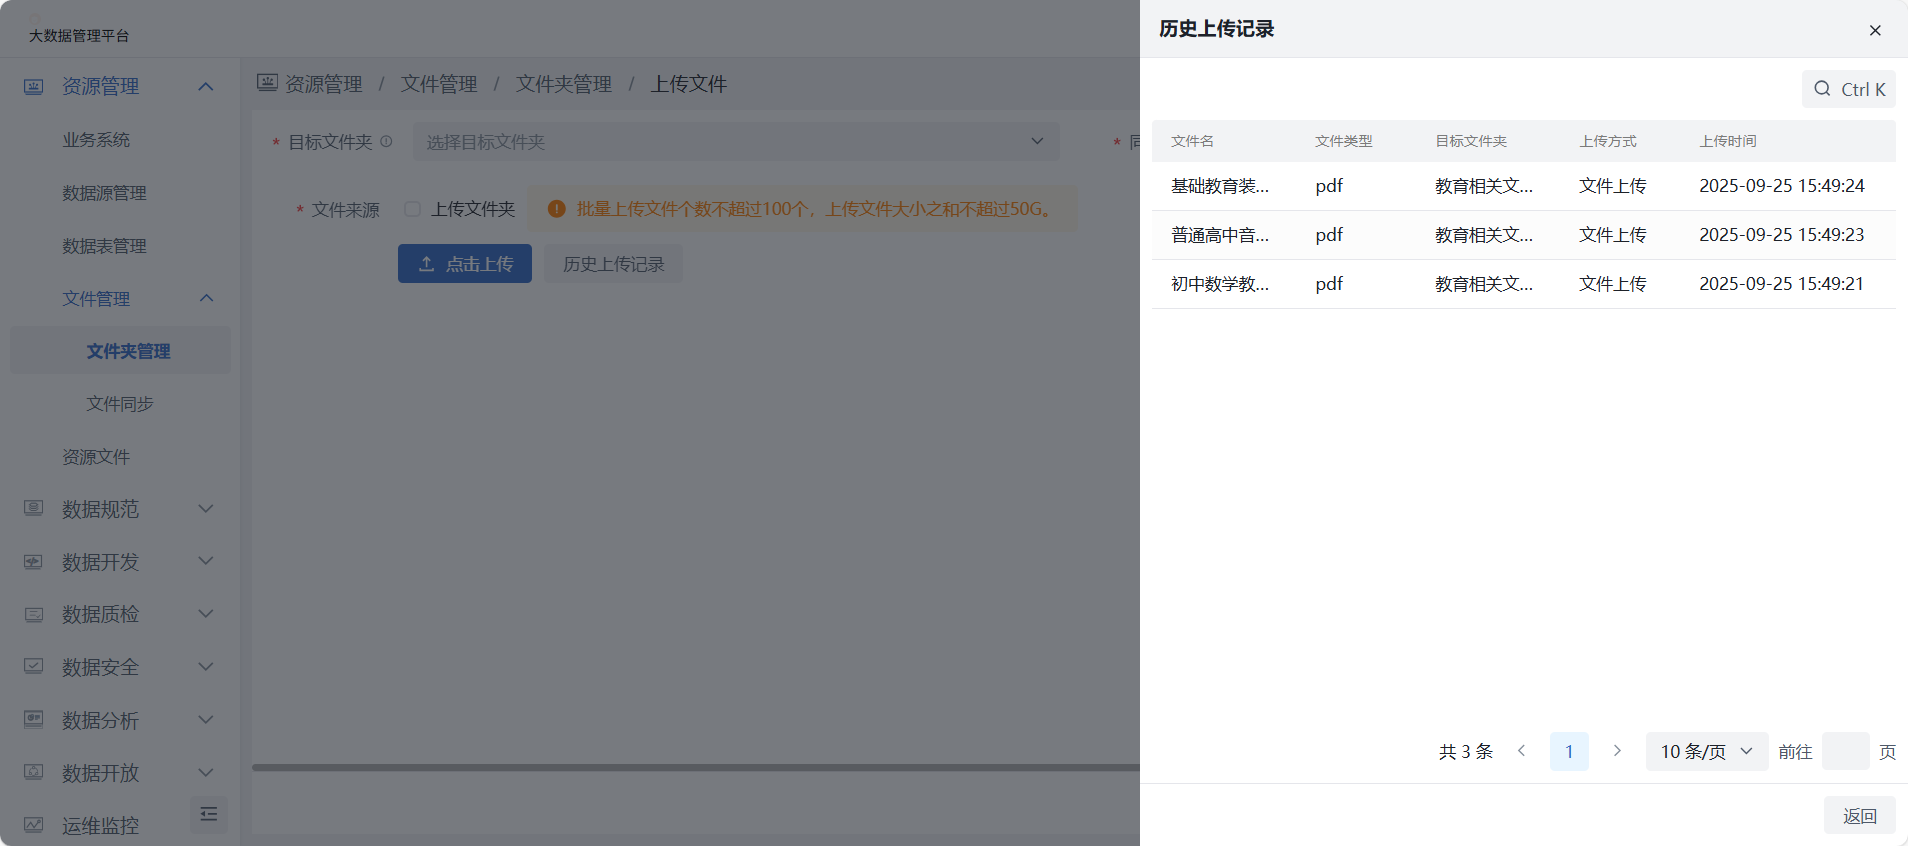The height and width of the screenshot is (846, 1908).
Task: Click the info icon beside 目标文件夹
Action: pos(386,142)
